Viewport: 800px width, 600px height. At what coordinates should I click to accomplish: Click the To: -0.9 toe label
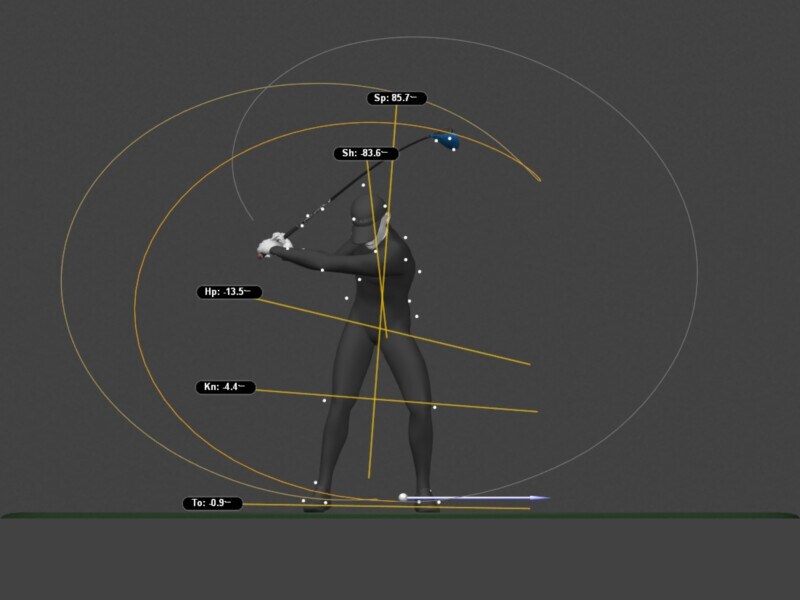point(212,503)
